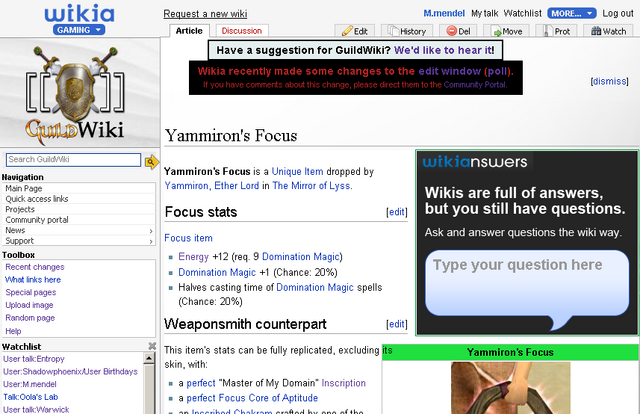640x414 pixels.
Task: Open Yammiron, Ether Lord link
Action: pos(211,186)
